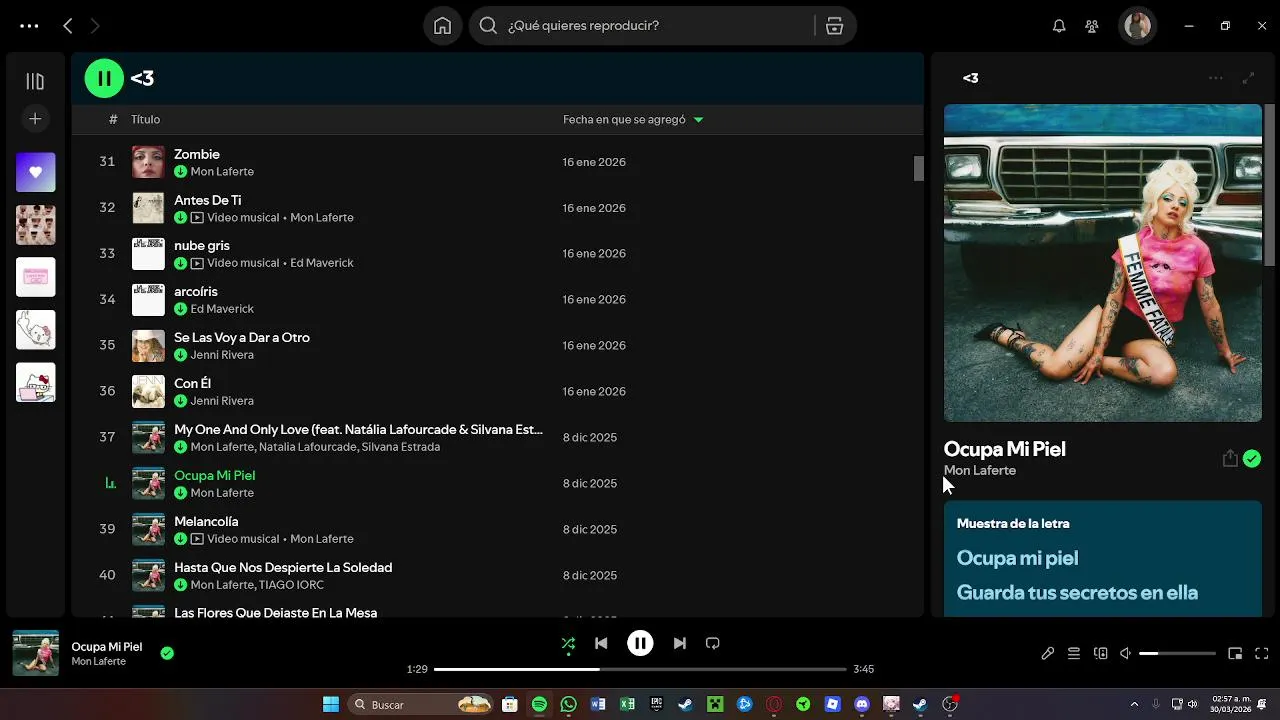
Task: Open friend activity icon
Action: point(1092,26)
